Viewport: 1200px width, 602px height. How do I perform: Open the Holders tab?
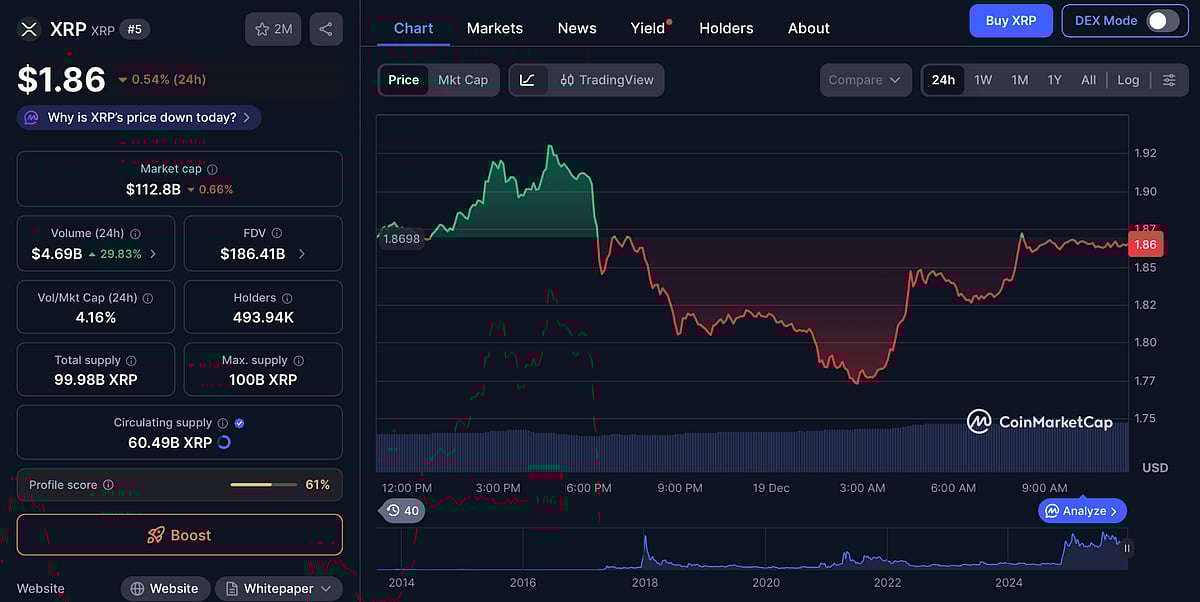[726, 28]
